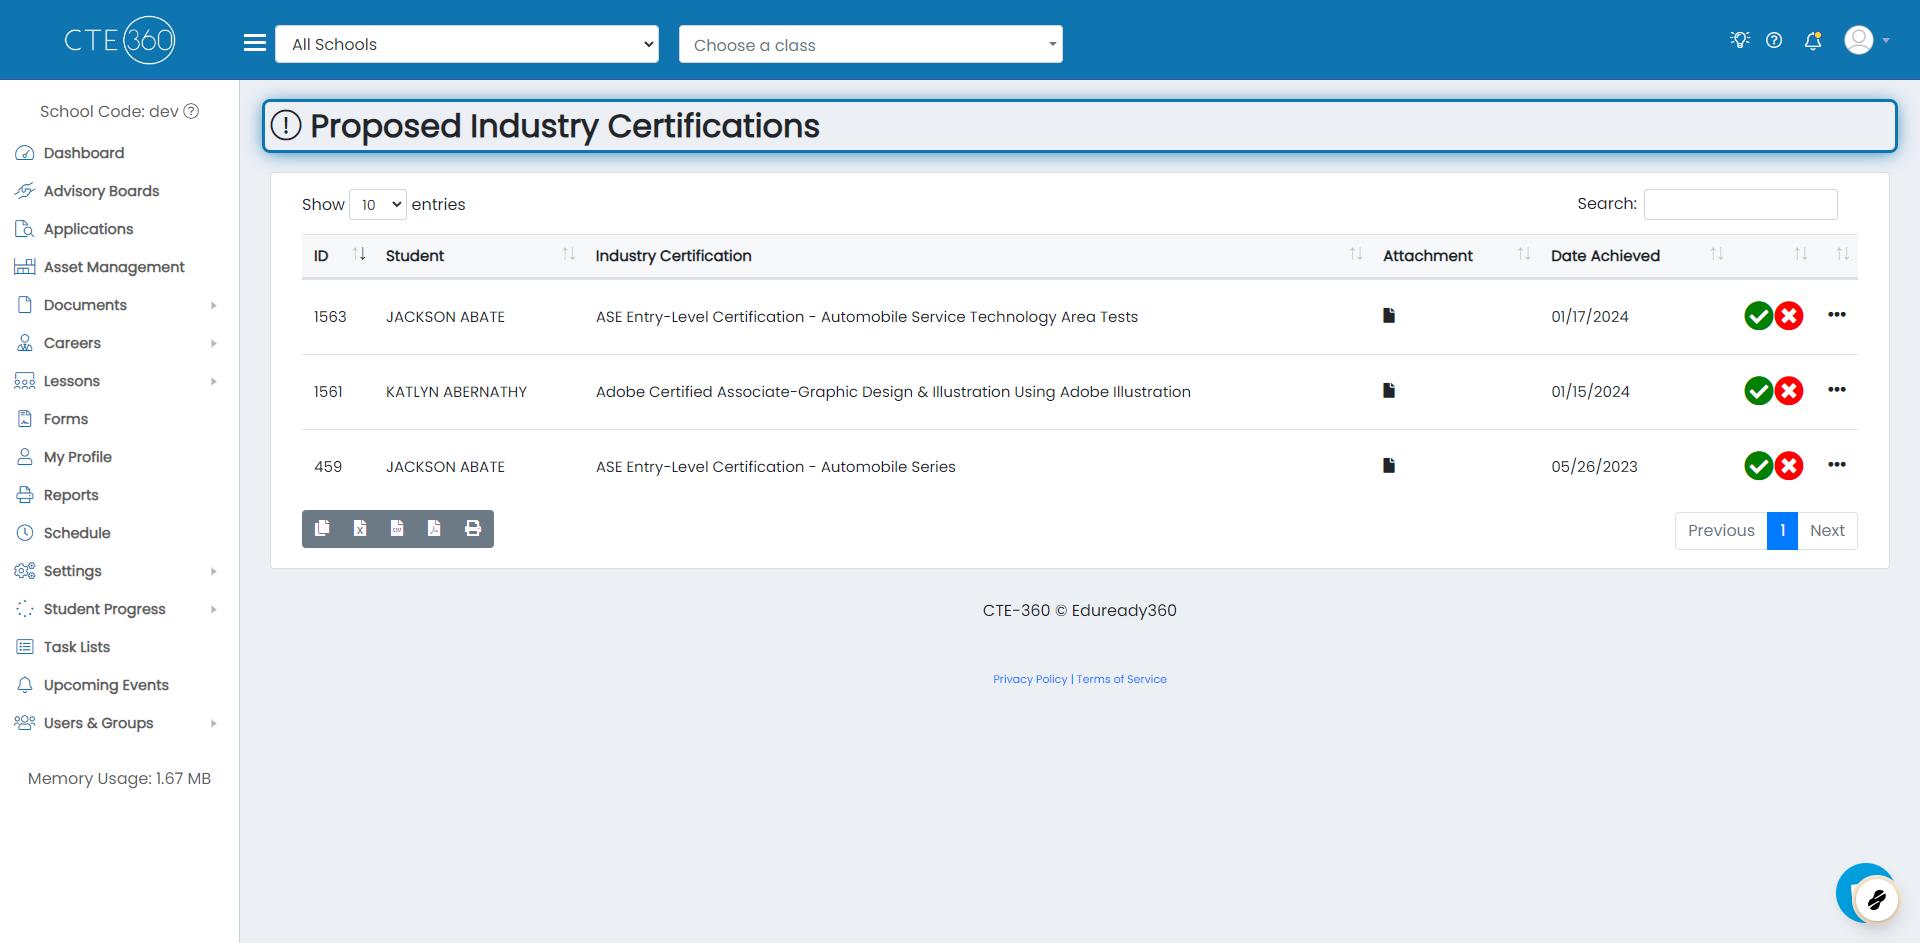
Task: Approve certification 1563 with green check
Action: (1759, 316)
